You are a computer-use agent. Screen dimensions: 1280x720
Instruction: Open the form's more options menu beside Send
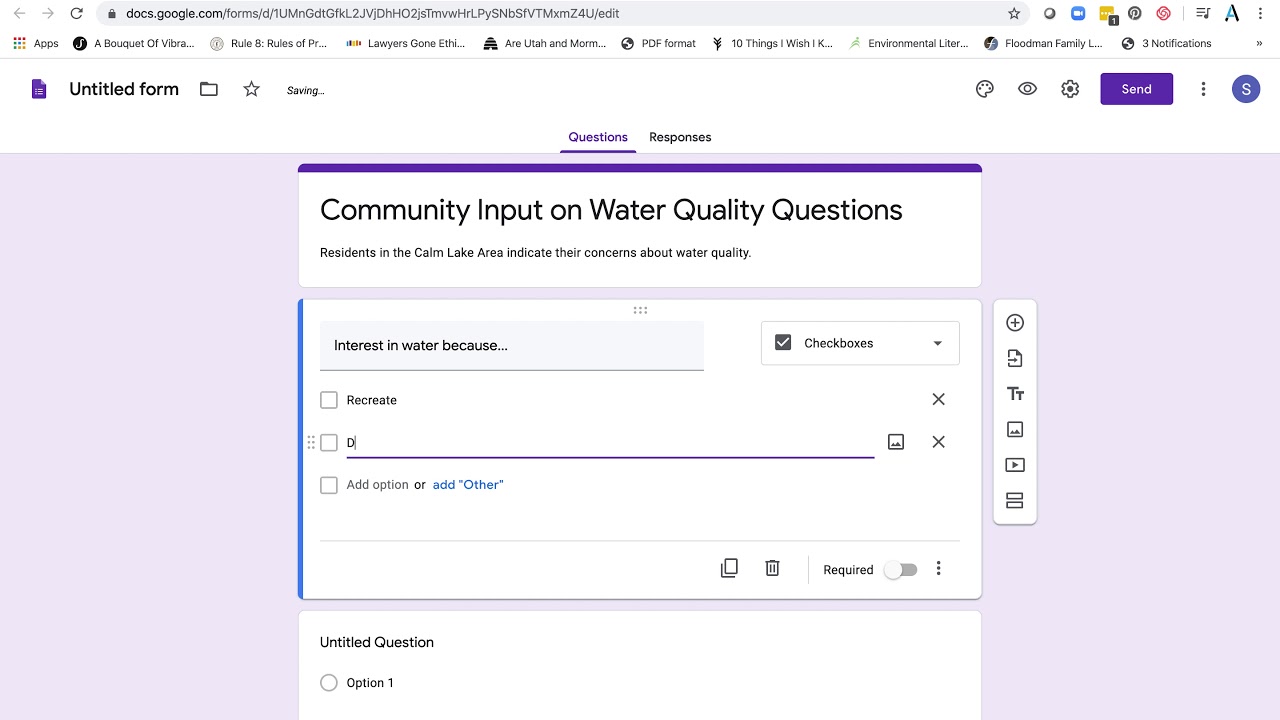tap(1203, 89)
